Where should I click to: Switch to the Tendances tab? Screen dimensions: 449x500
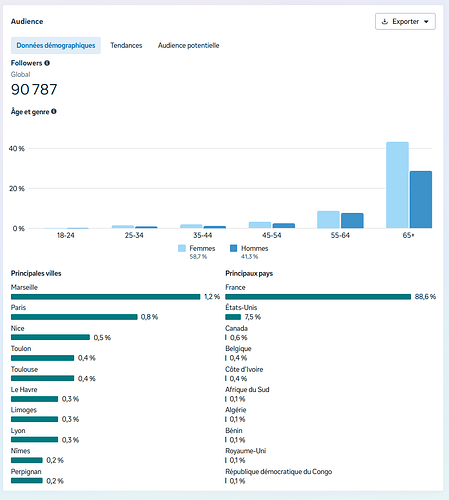[x=126, y=45]
